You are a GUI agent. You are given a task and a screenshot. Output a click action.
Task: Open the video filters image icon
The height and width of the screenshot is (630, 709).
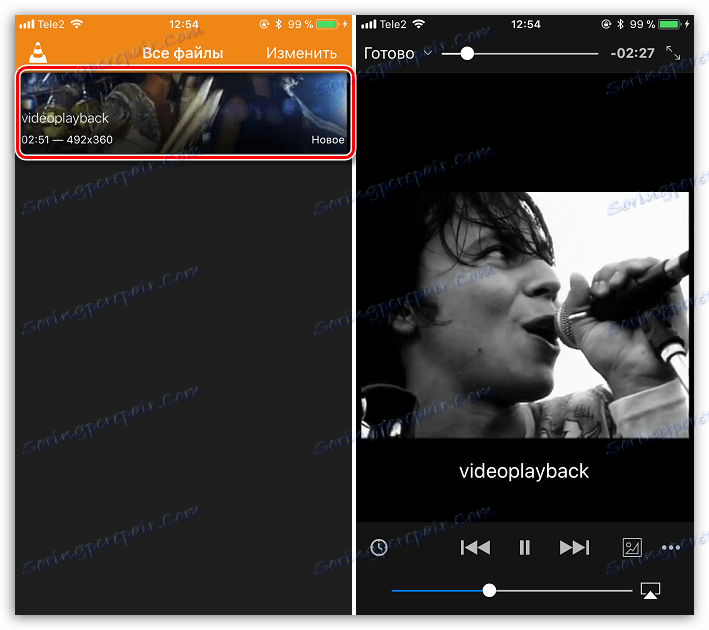pos(632,547)
